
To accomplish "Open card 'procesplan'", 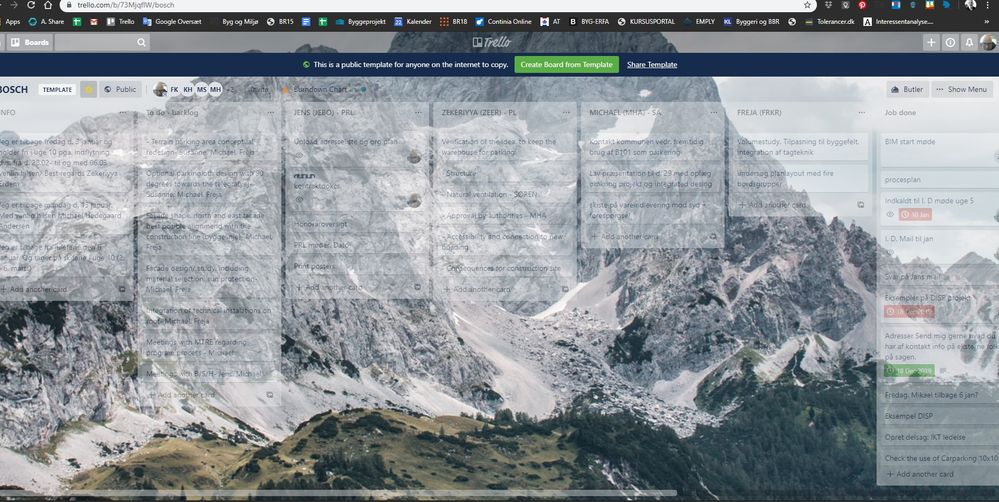I will coord(940,180).
